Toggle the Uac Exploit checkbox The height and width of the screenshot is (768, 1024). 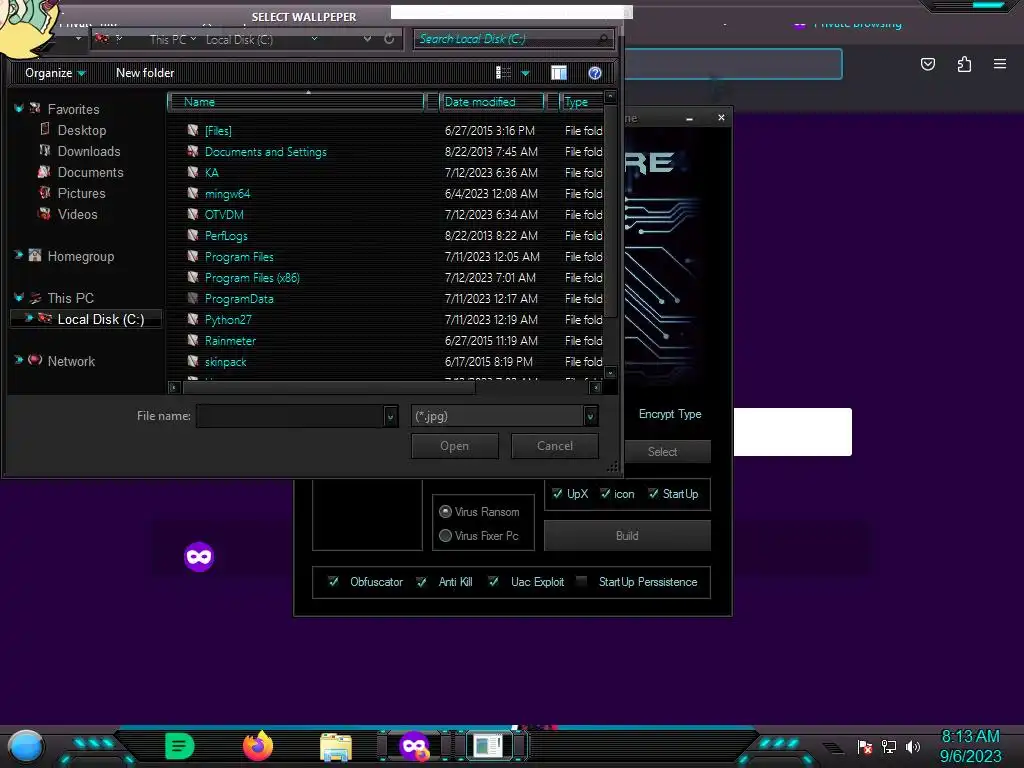pyautogui.click(x=494, y=581)
